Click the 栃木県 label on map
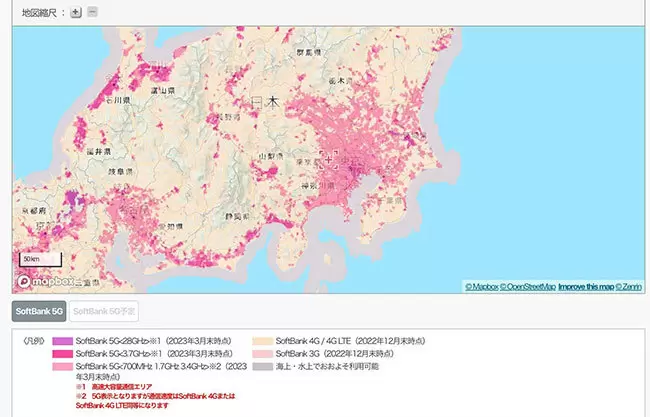The height and width of the screenshot is (417, 650). coord(340,81)
